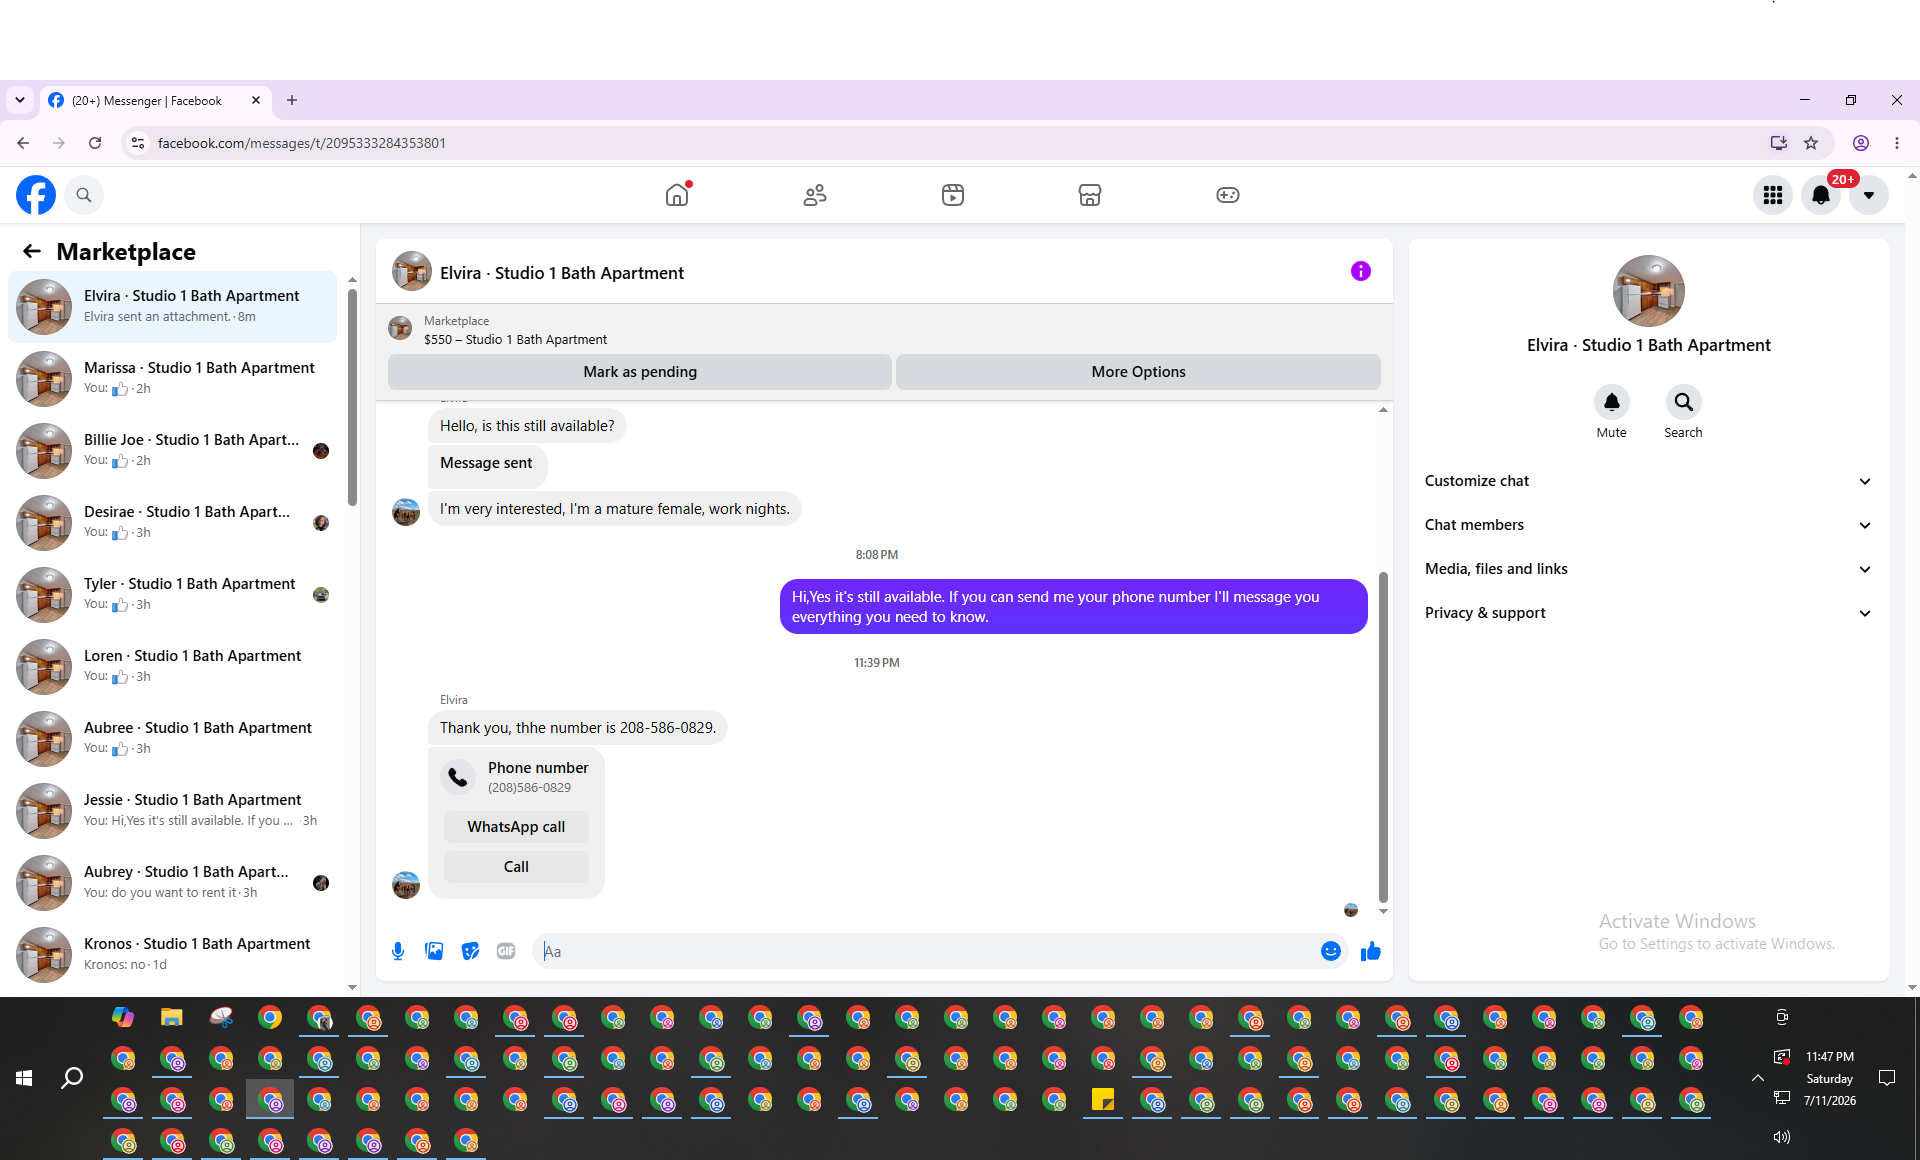Open the Gaming controller icon
This screenshot has height=1160, width=1920.
click(1228, 195)
